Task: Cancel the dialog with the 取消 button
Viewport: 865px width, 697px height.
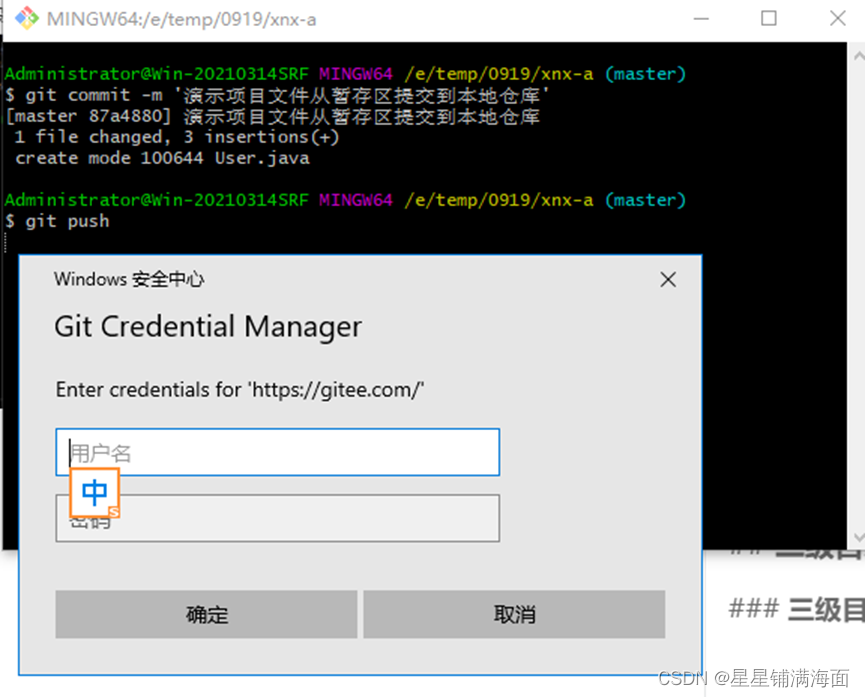Action: tap(514, 614)
